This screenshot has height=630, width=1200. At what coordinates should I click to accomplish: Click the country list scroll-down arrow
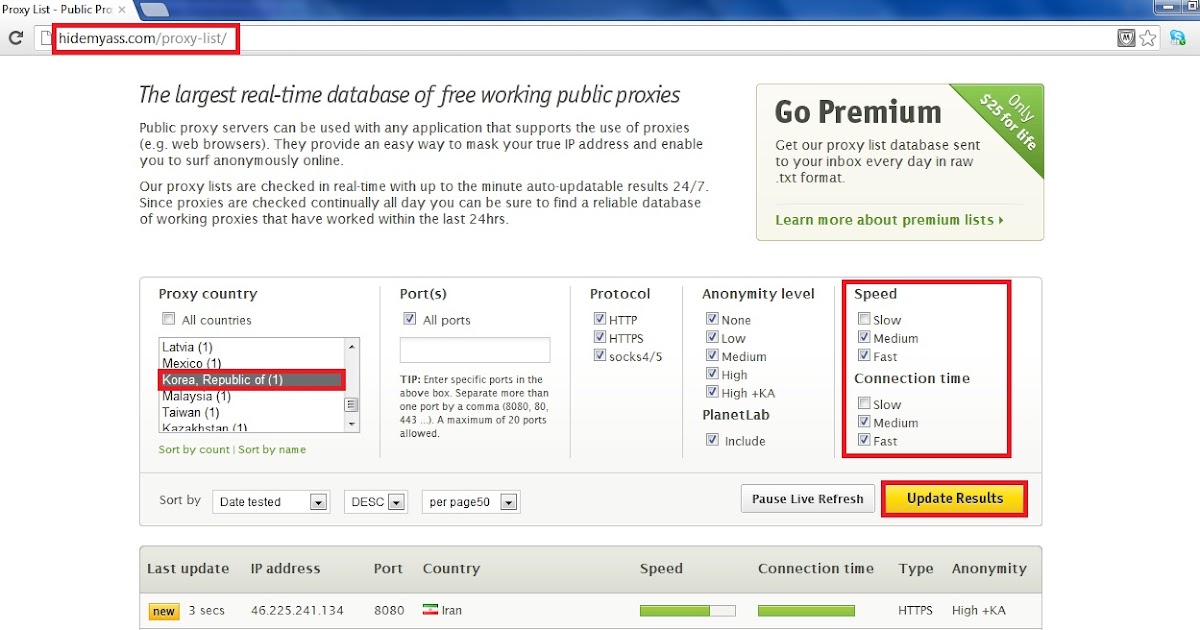click(351, 424)
